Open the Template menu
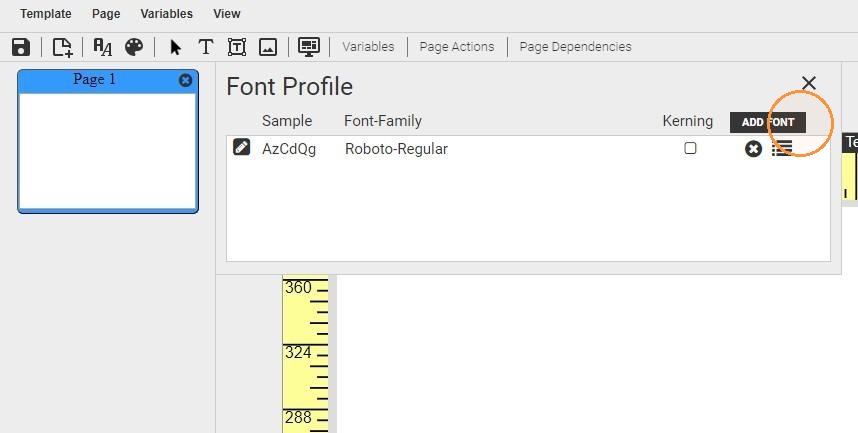 (45, 14)
